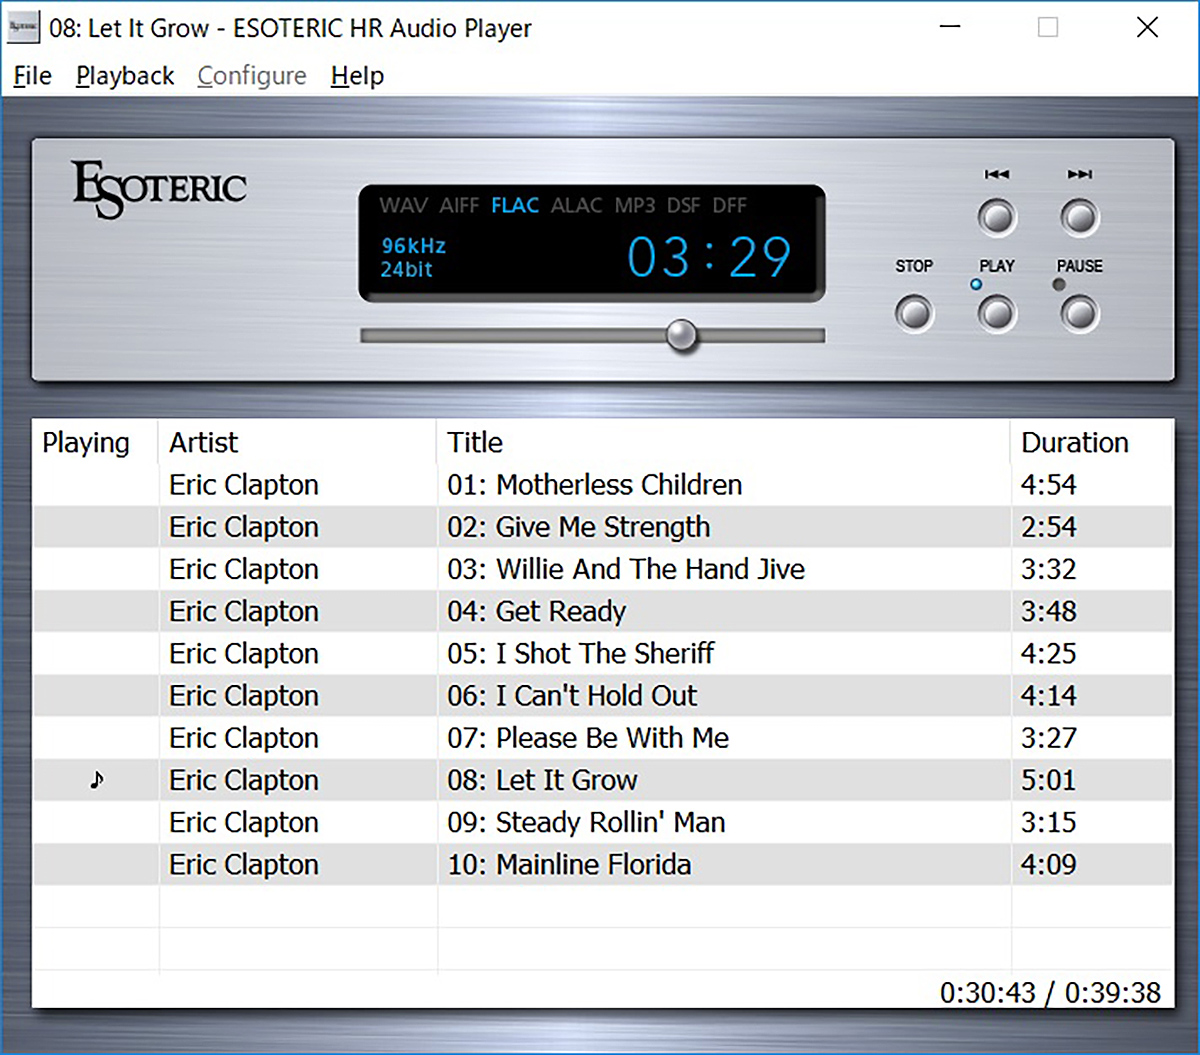Click the 24bit depth readout

click(406, 269)
